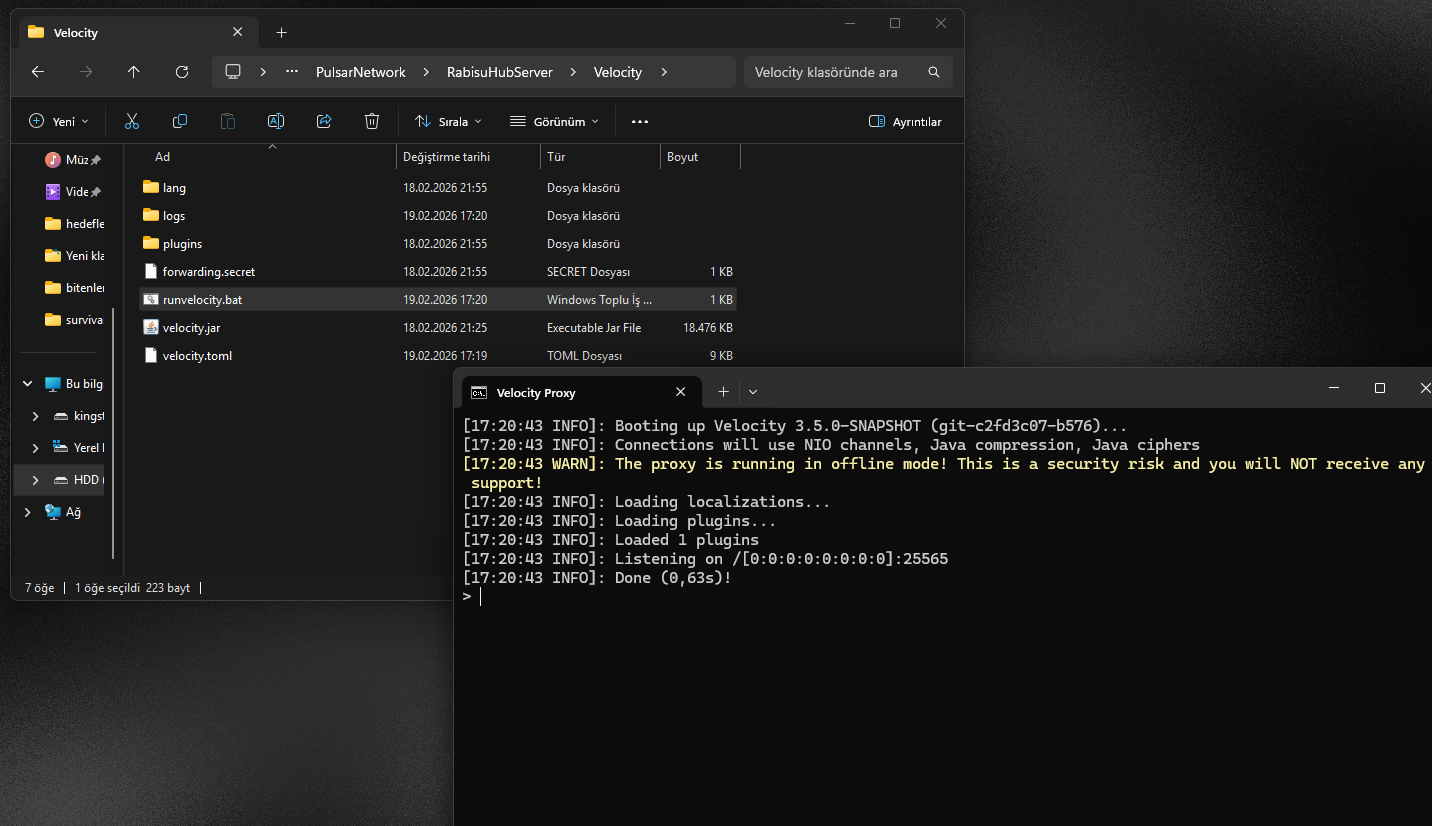Click the Rename icon in toolbar

(x=276, y=121)
